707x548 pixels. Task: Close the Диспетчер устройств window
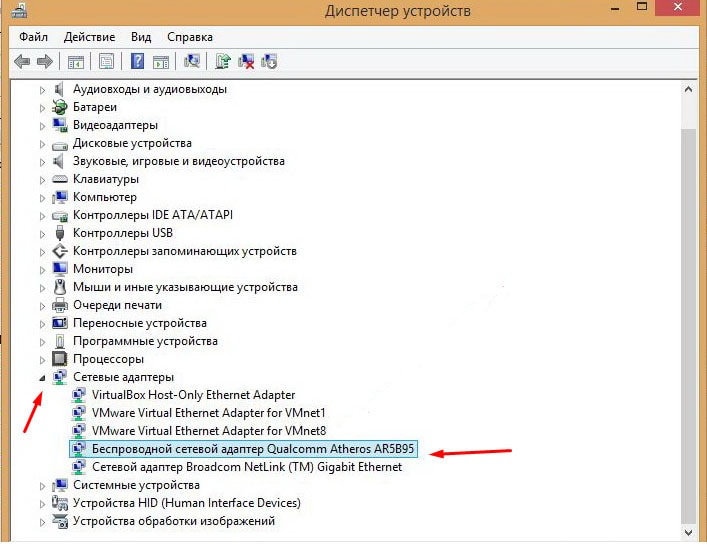pos(678,7)
